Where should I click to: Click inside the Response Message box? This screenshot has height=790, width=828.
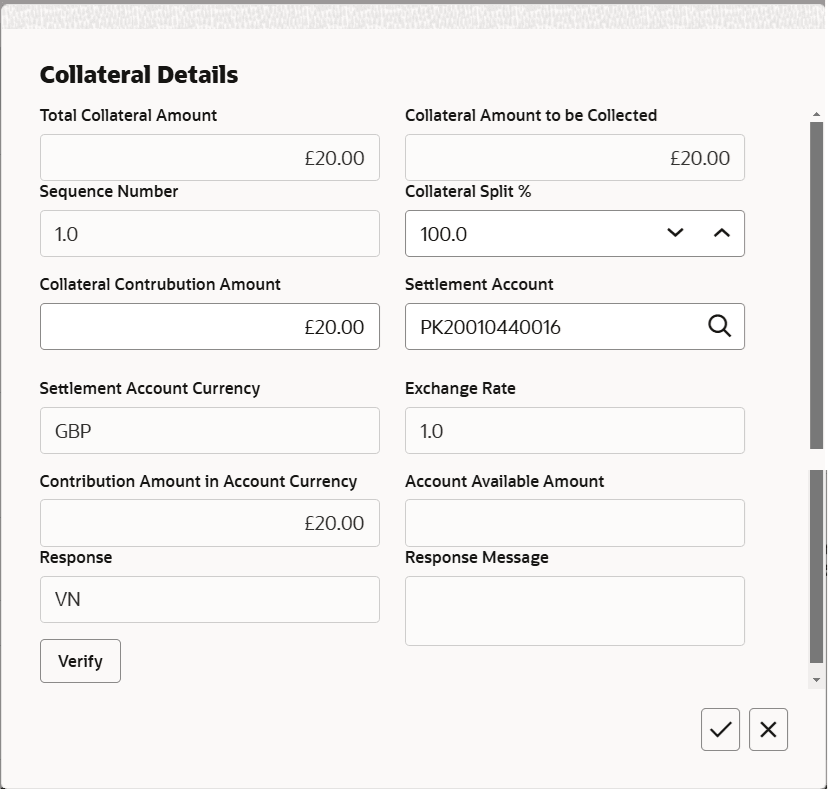pos(574,610)
